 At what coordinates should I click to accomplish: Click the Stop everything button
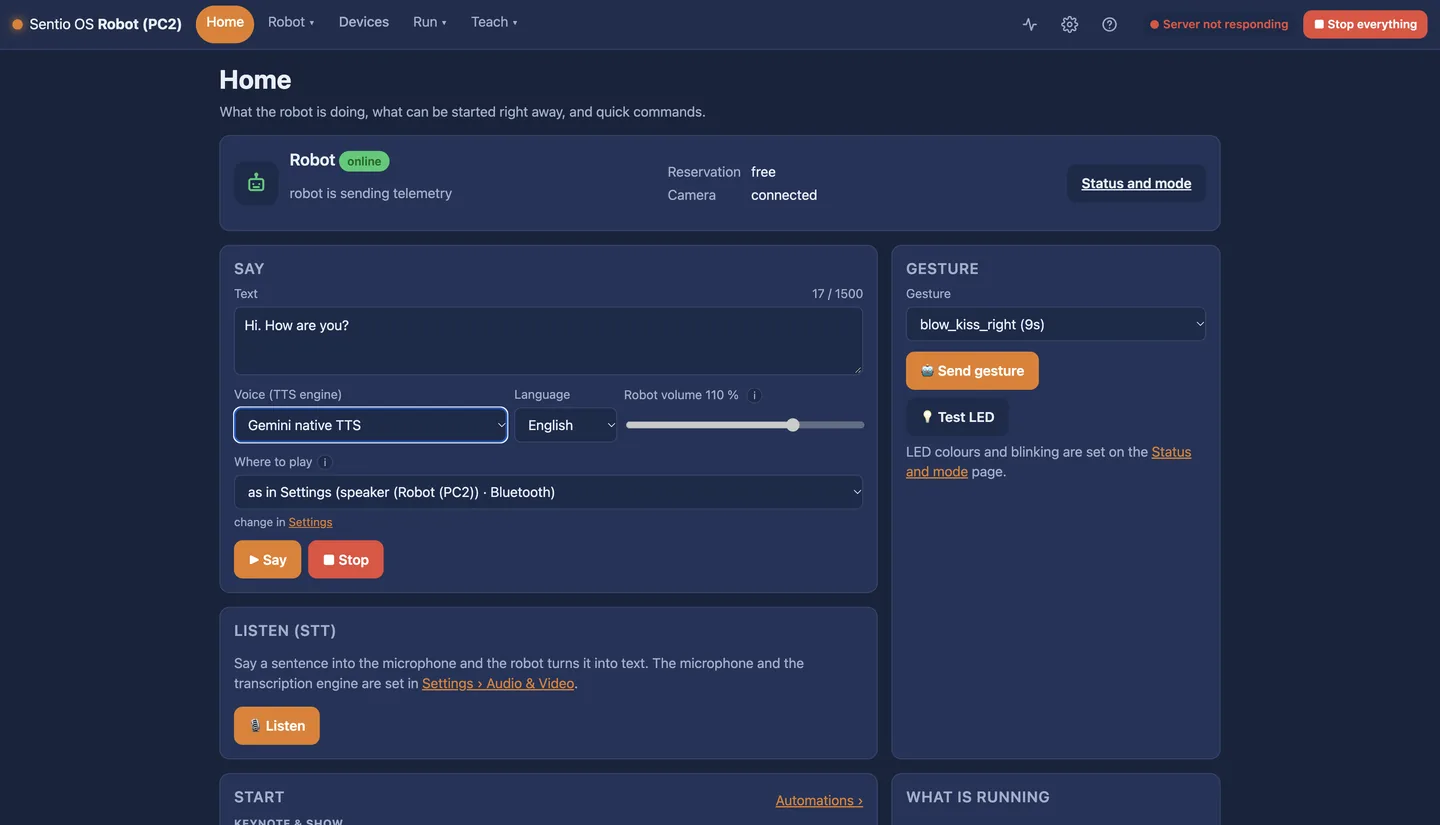(x=1365, y=24)
